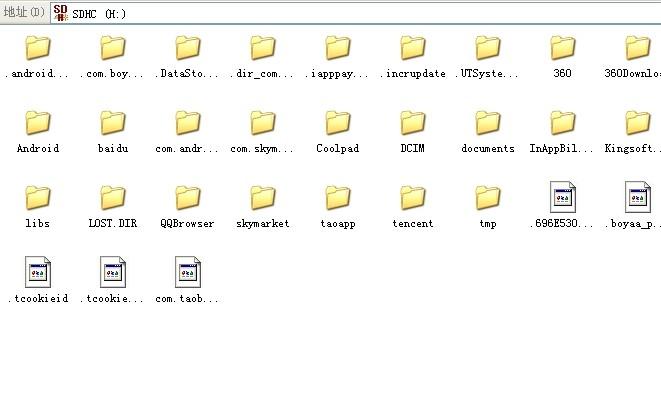This screenshot has width=661, height=411.
Task: Click the baidu name label
Action: click(113, 148)
